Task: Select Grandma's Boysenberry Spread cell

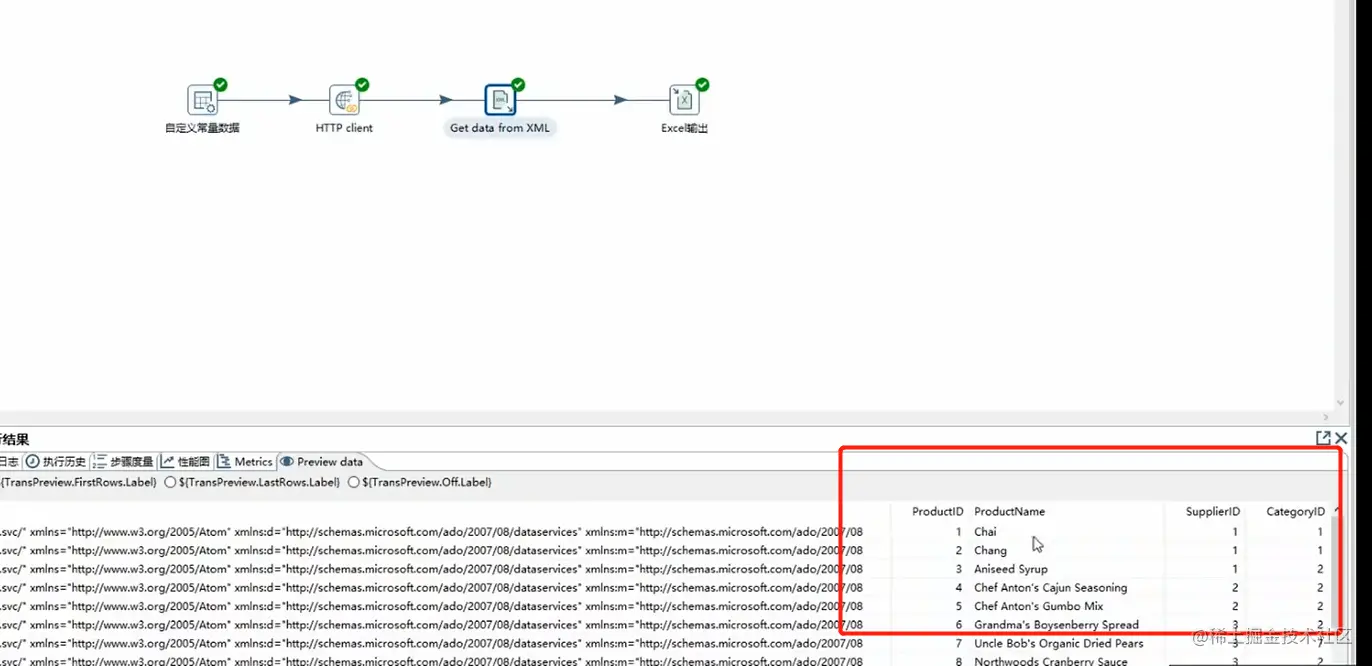Action: pos(1056,625)
